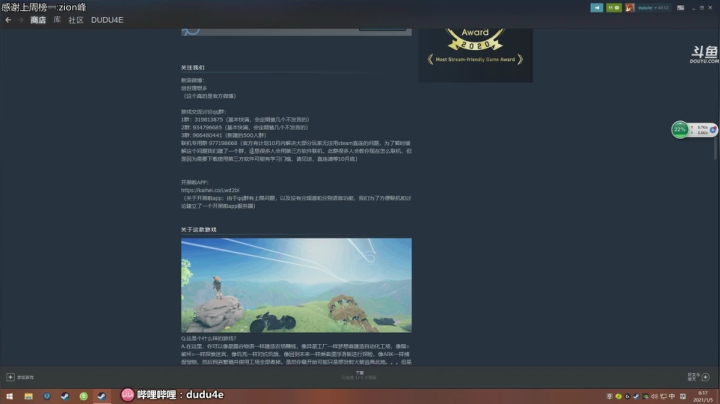Expand the account name dropdown
720x404 pixels.
click(x=653, y=8)
